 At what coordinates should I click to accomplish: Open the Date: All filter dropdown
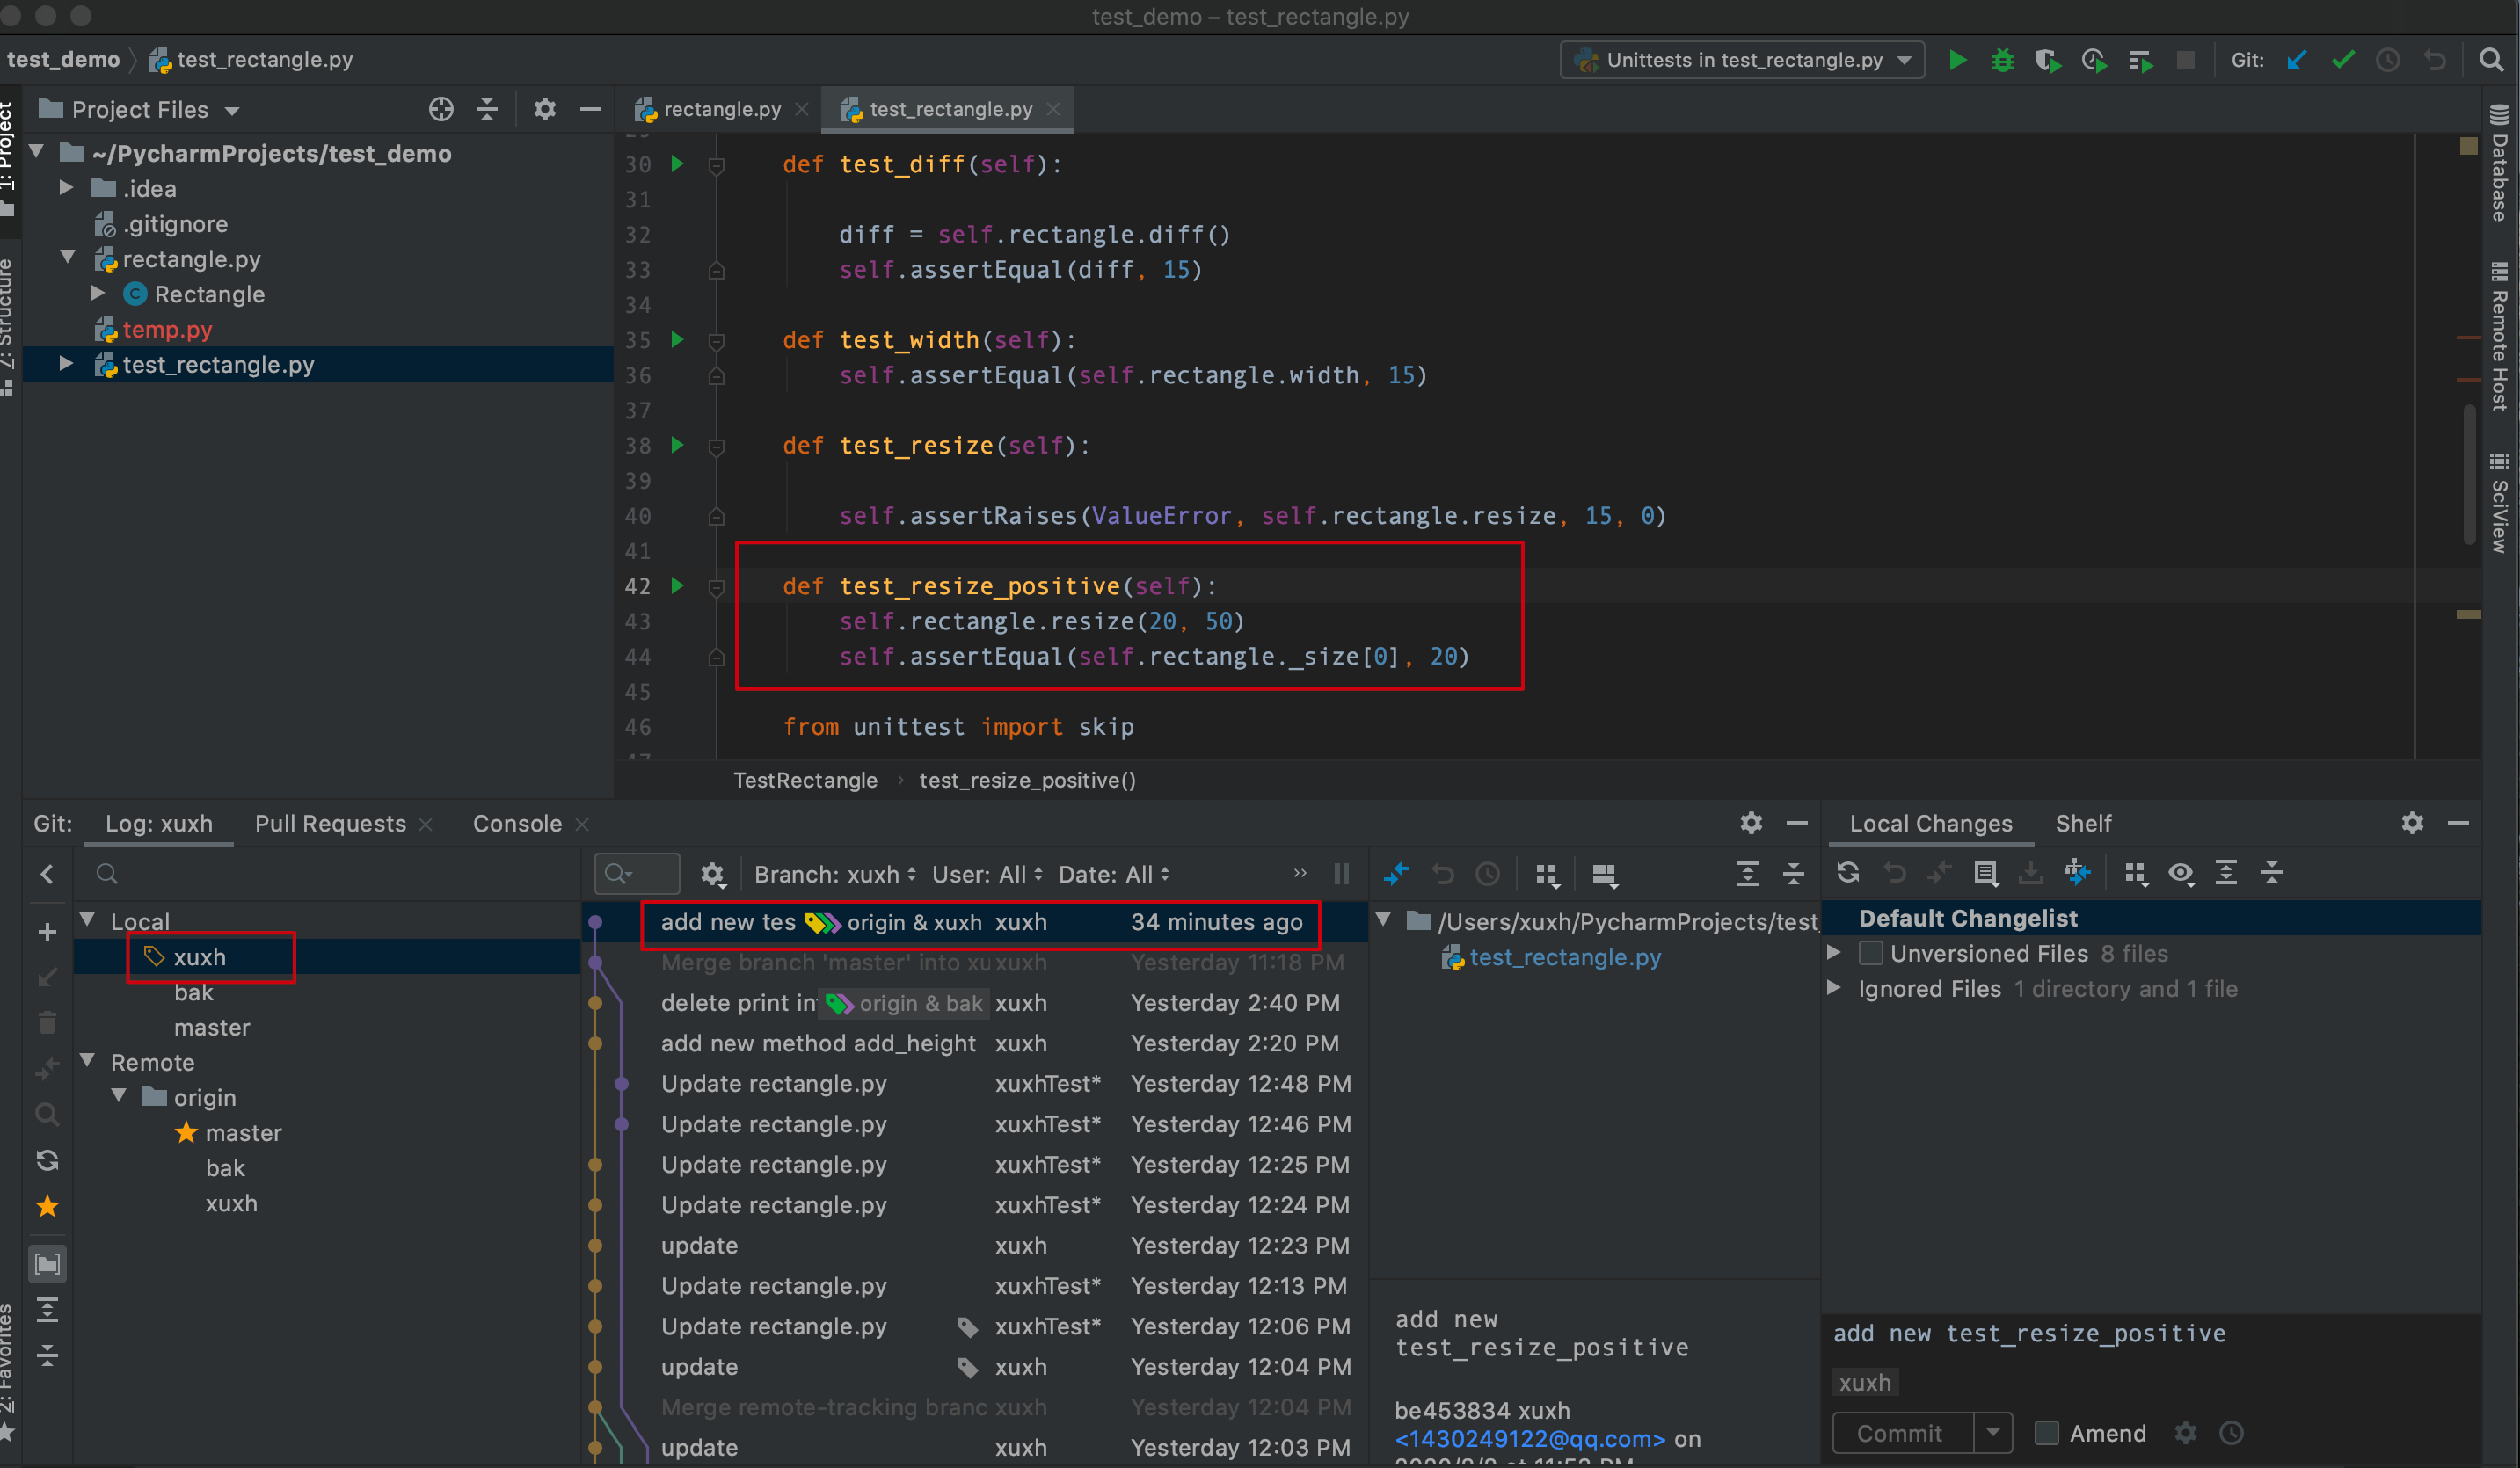pyautogui.click(x=1114, y=874)
